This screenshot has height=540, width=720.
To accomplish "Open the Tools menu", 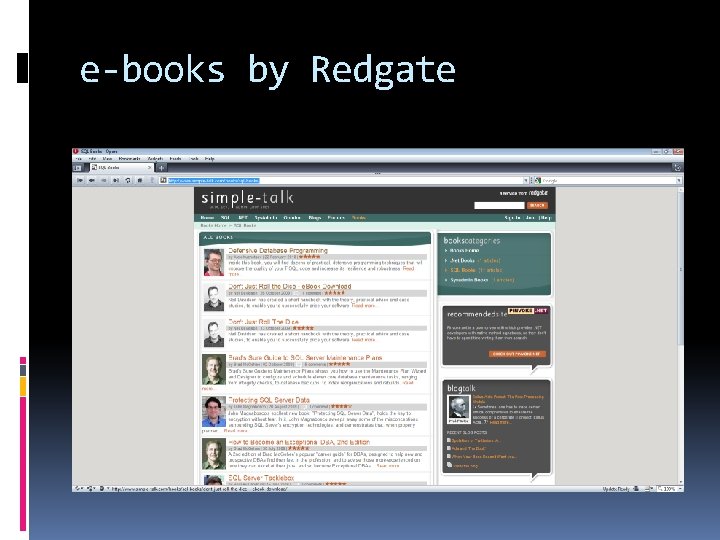I will pyautogui.click(x=195, y=159).
